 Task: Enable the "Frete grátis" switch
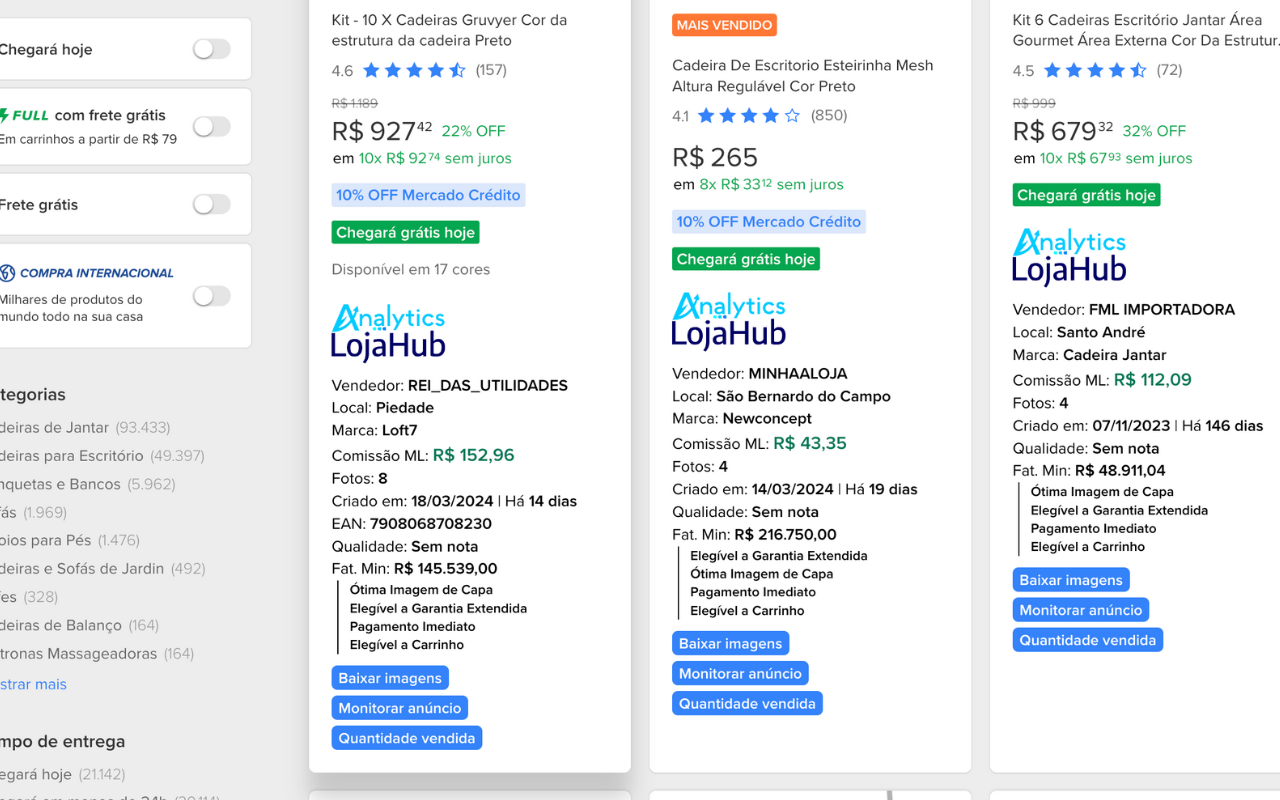(211, 204)
